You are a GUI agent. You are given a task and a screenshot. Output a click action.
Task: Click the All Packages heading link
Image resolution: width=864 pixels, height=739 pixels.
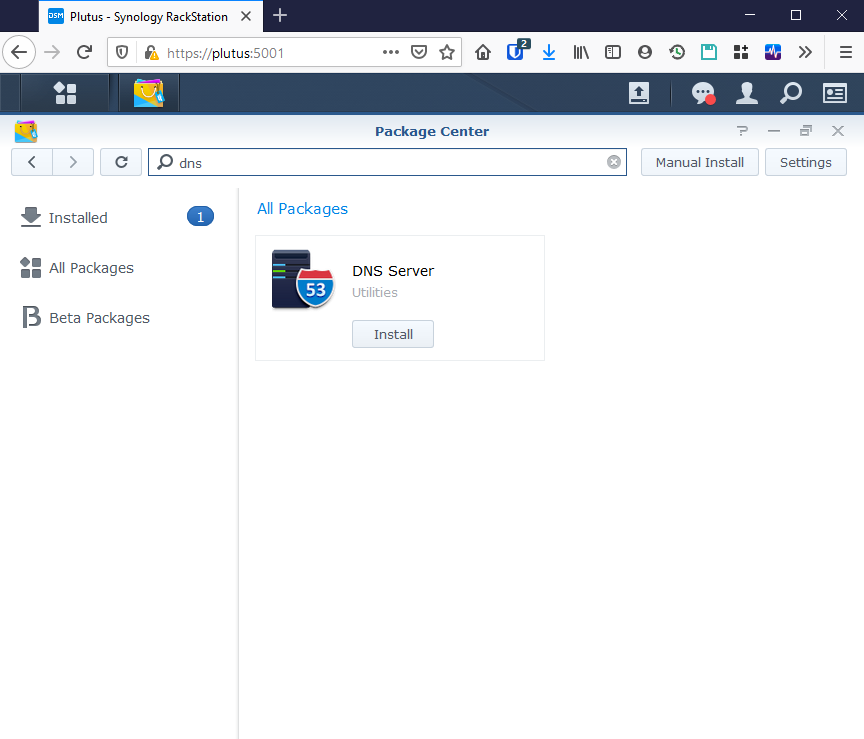click(303, 209)
